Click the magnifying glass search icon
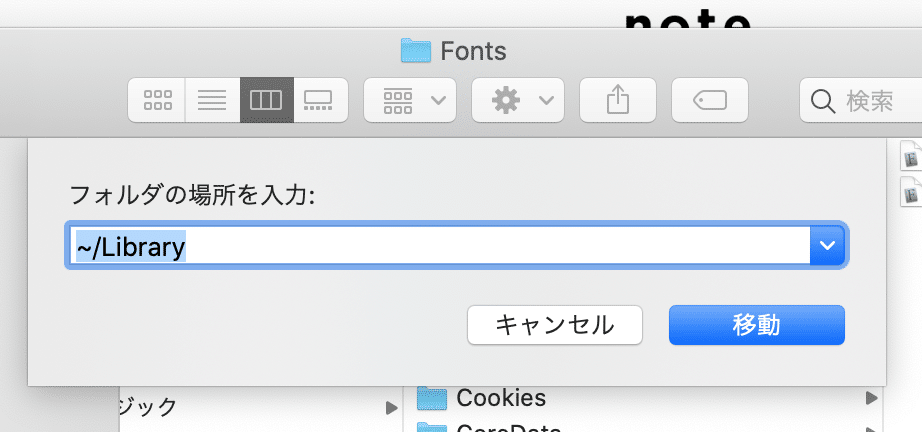Viewport: 922px width, 432px height. pos(823,102)
